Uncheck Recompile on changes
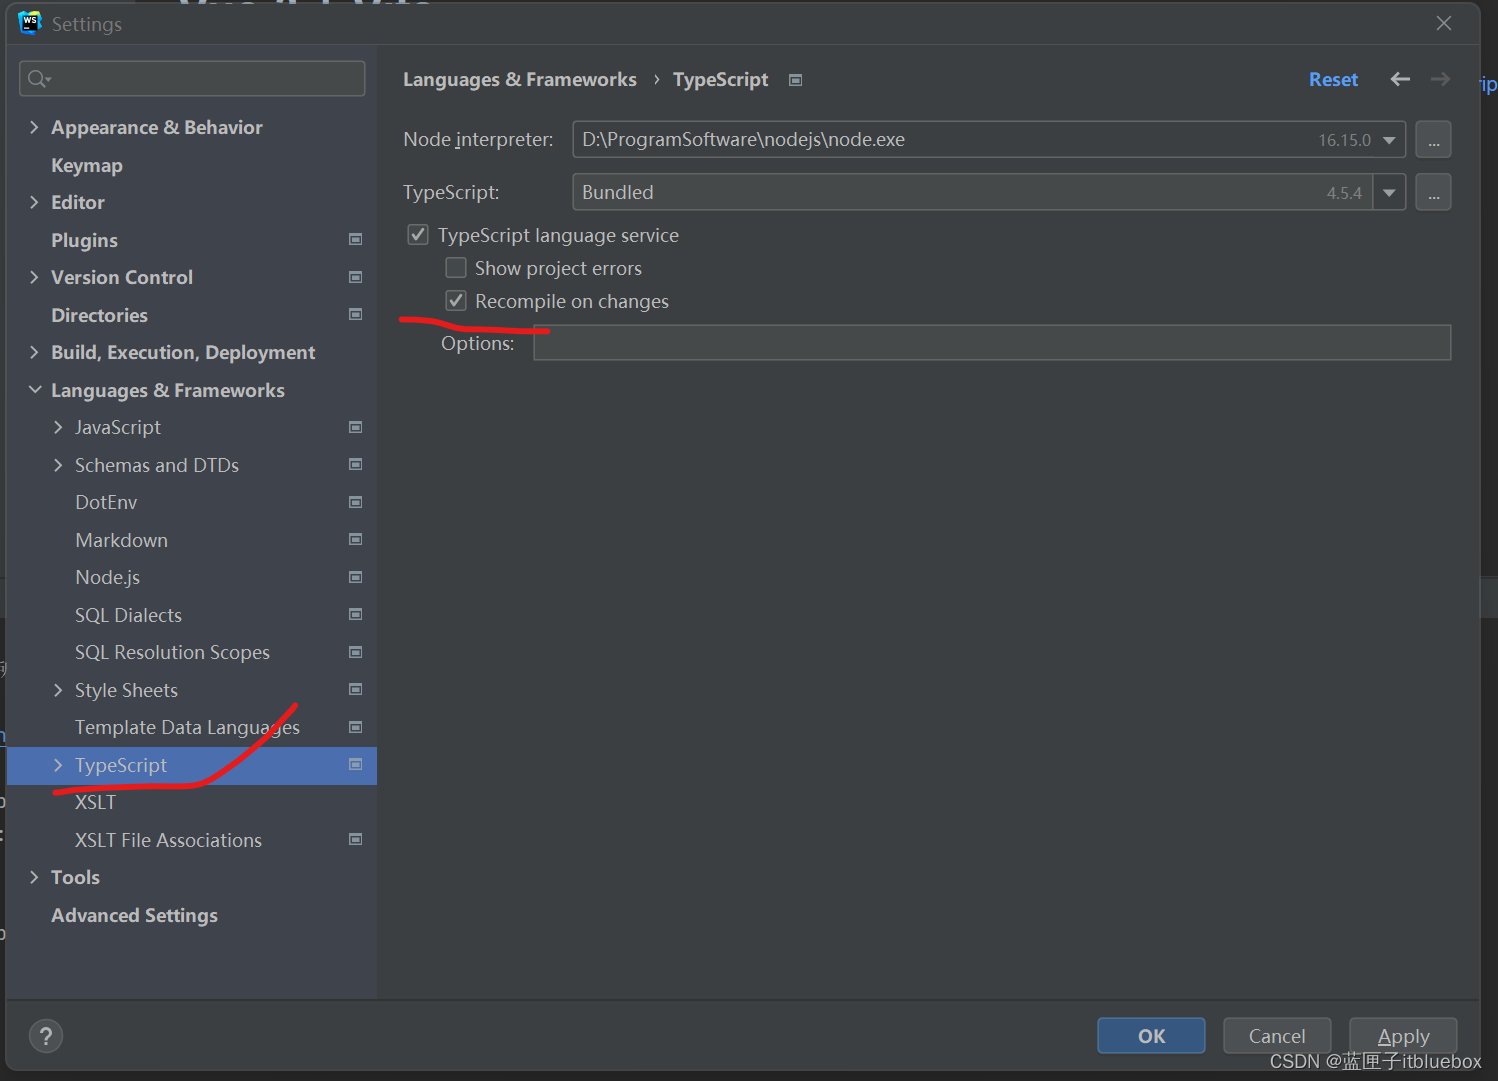The image size is (1498, 1081). coord(456,301)
